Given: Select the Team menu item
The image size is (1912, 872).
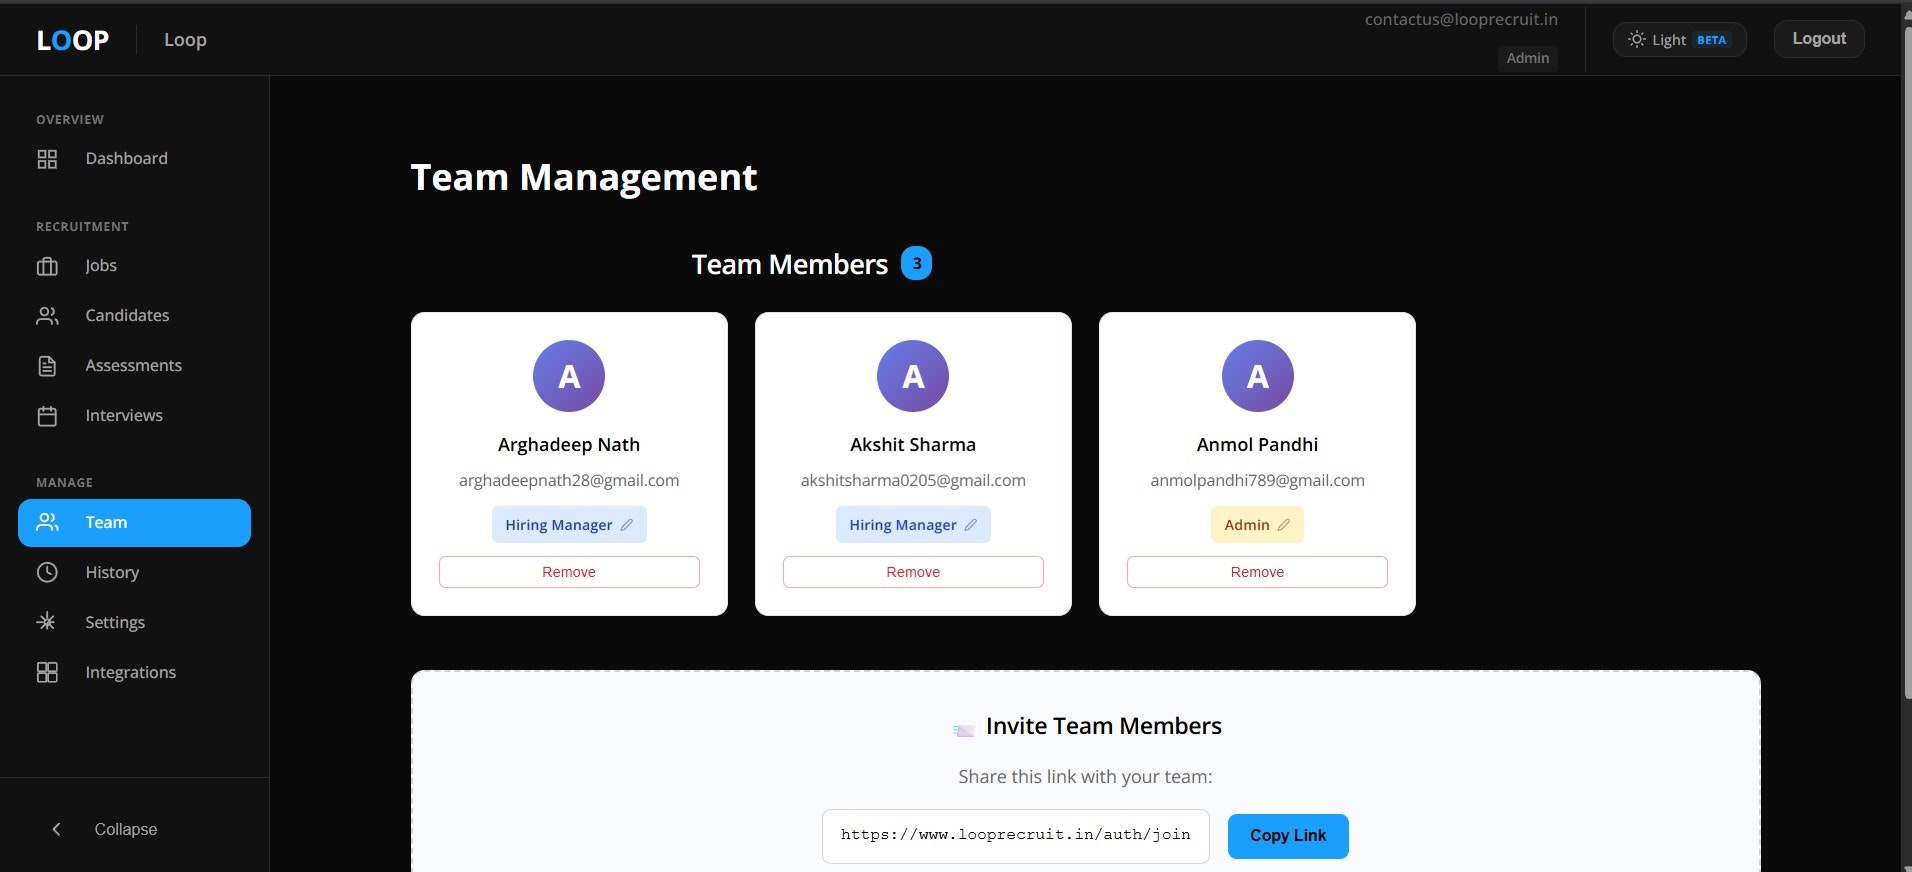Looking at the screenshot, I should (x=134, y=523).
